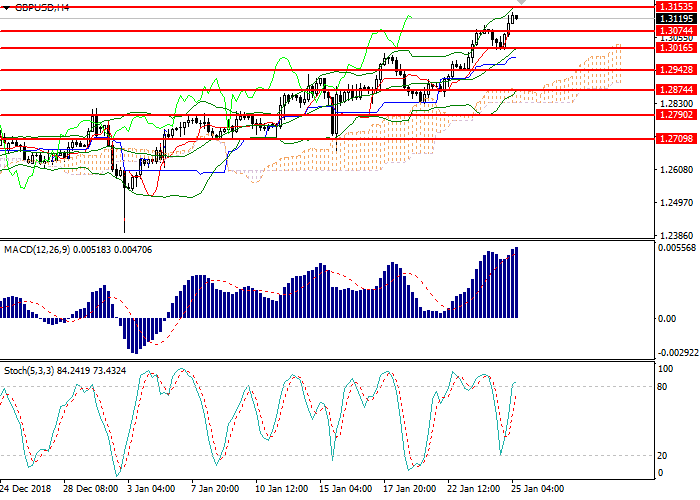This screenshot has height=500, width=700.
Task: Select the 1.27902 red price label
Action: tap(675, 115)
